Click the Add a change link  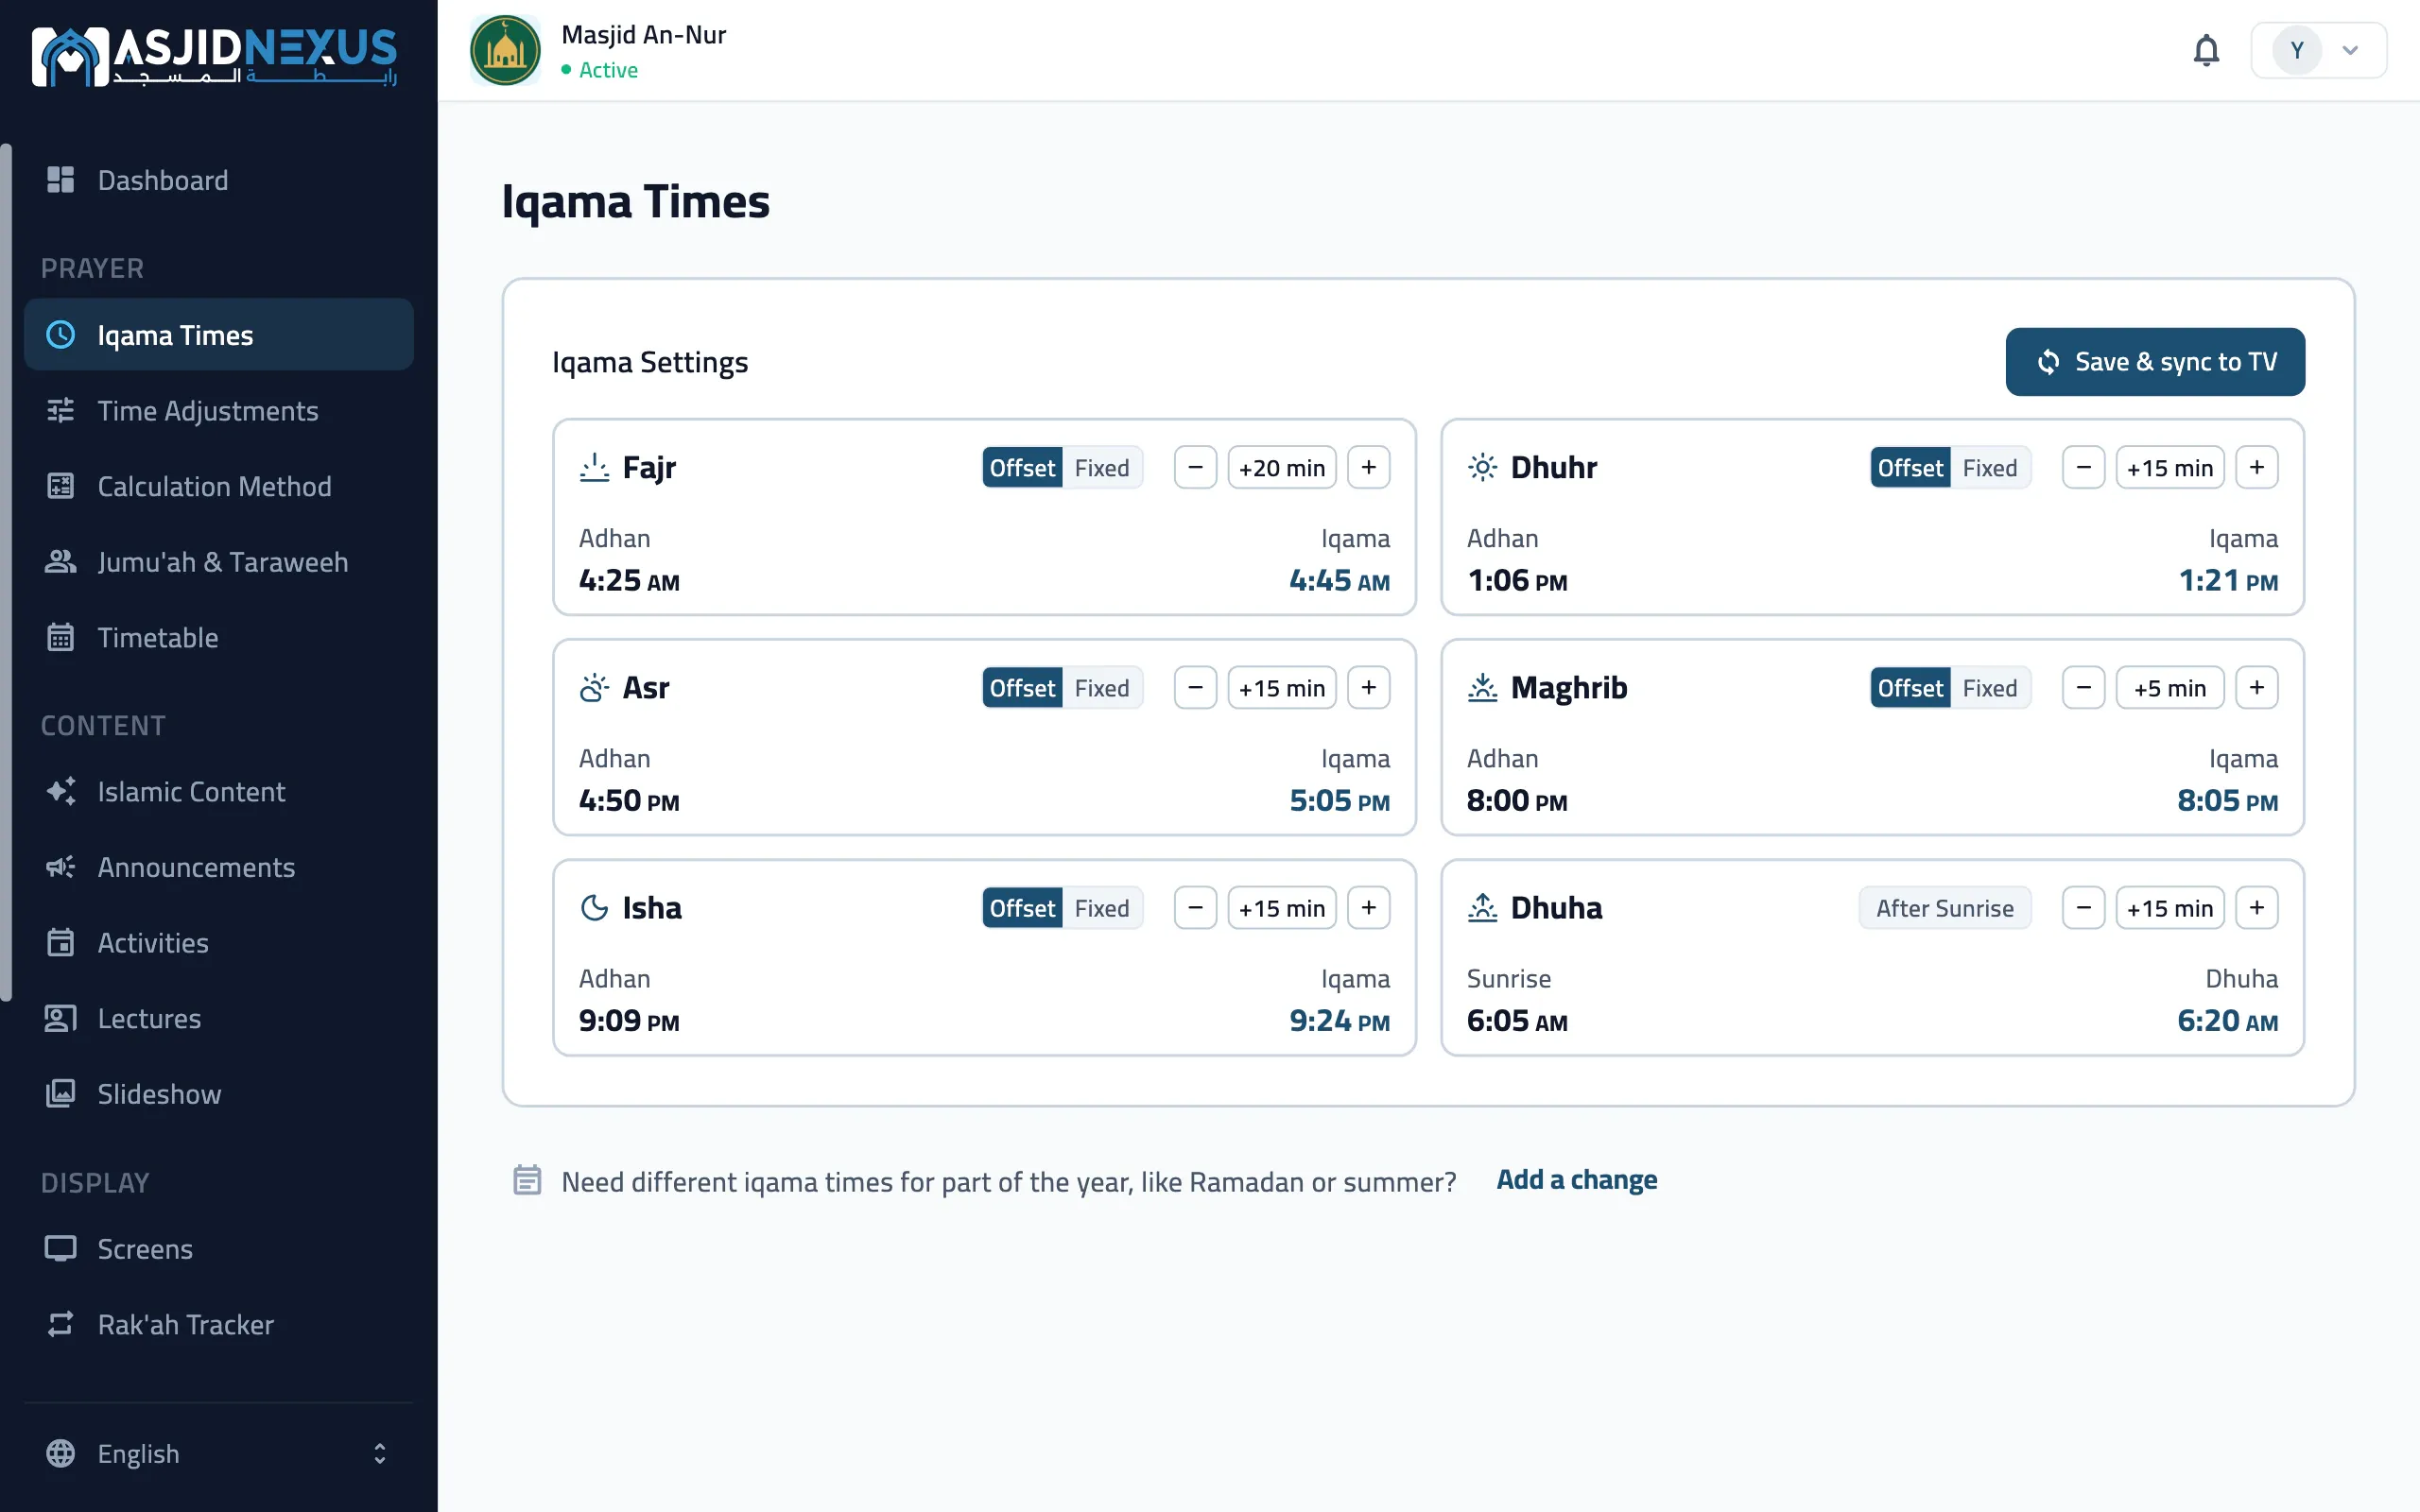pyautogui.click(x=1576, y=1180)
